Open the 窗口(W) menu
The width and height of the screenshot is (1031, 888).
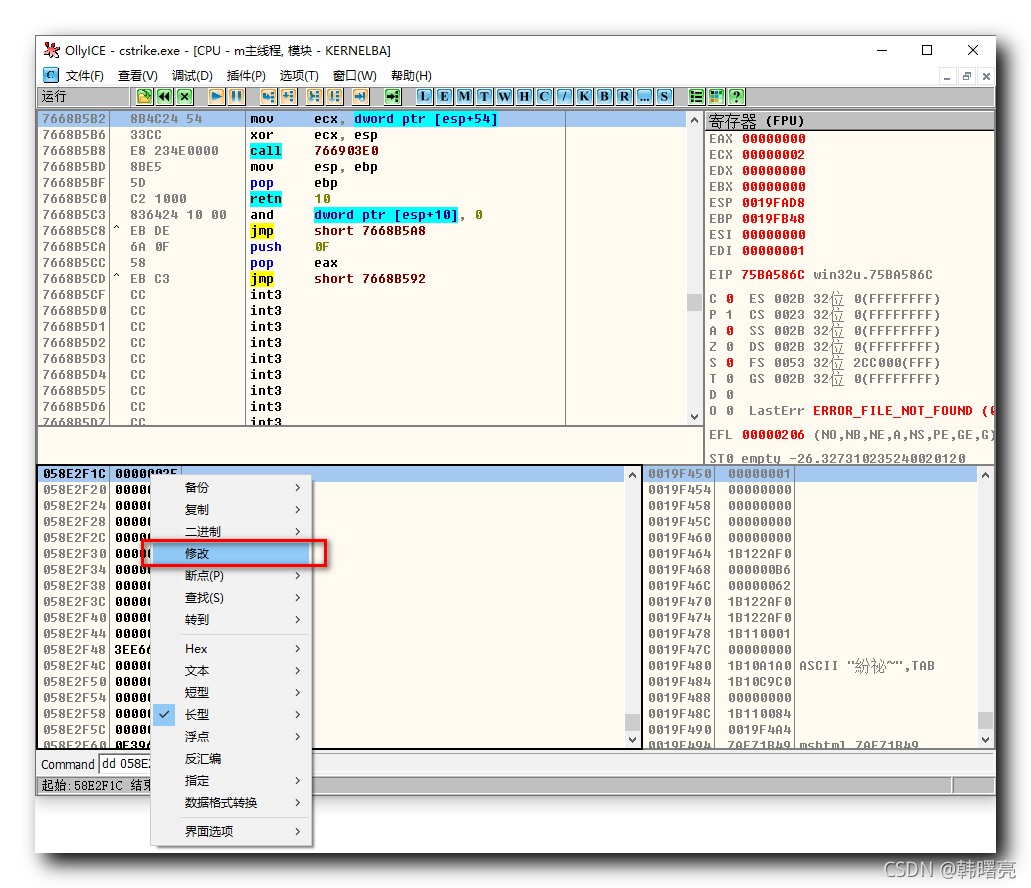[354, 76]
